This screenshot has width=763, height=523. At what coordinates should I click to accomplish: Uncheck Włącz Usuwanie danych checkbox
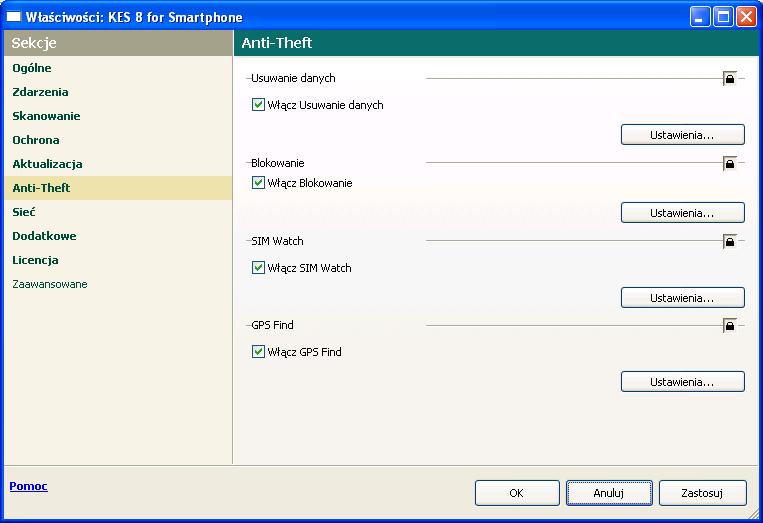click(x=258, y=105)
